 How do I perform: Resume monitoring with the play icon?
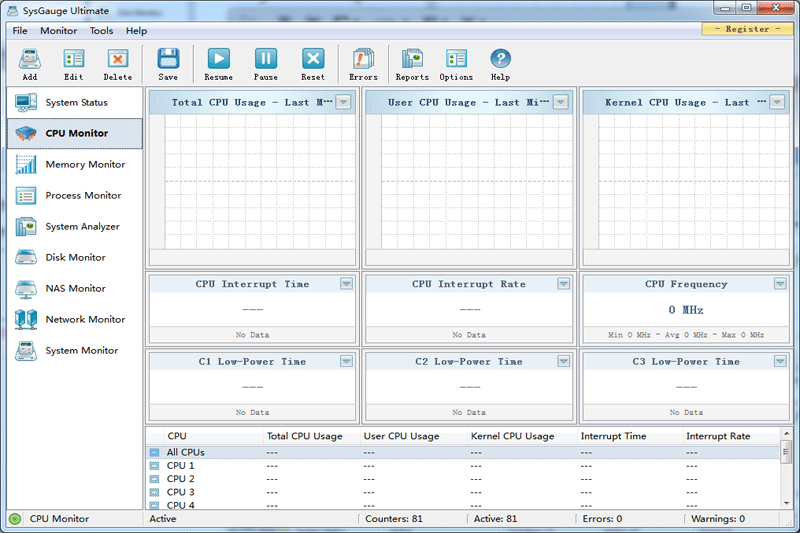pyautogui.click(x=218, y=64)
